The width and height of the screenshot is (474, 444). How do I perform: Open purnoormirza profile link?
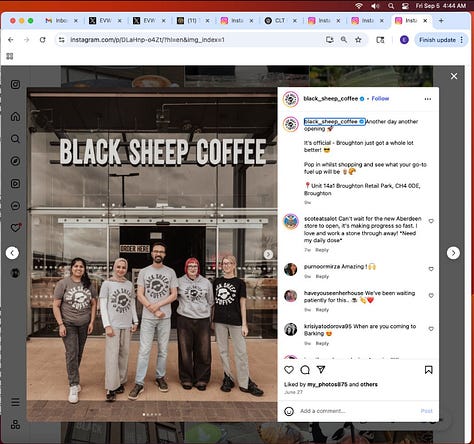(322, 267)
